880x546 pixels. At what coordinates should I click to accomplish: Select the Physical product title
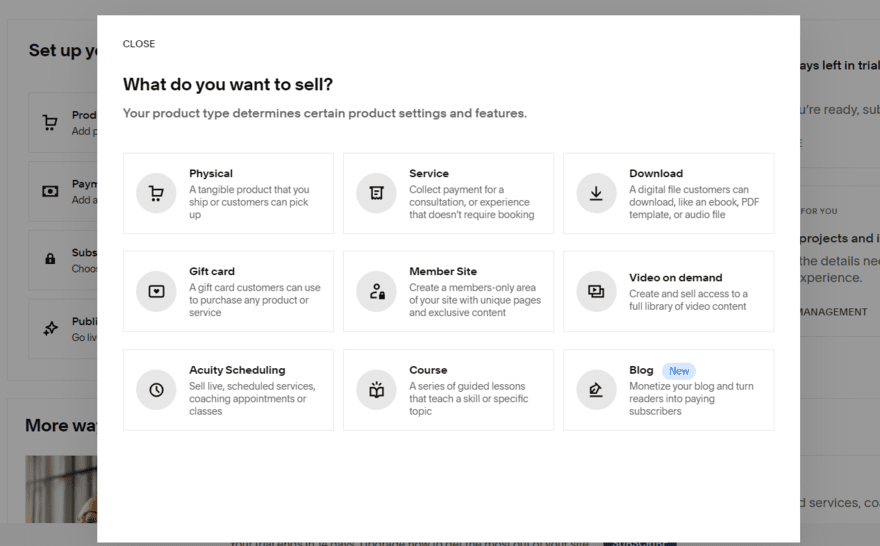[211, 173]
